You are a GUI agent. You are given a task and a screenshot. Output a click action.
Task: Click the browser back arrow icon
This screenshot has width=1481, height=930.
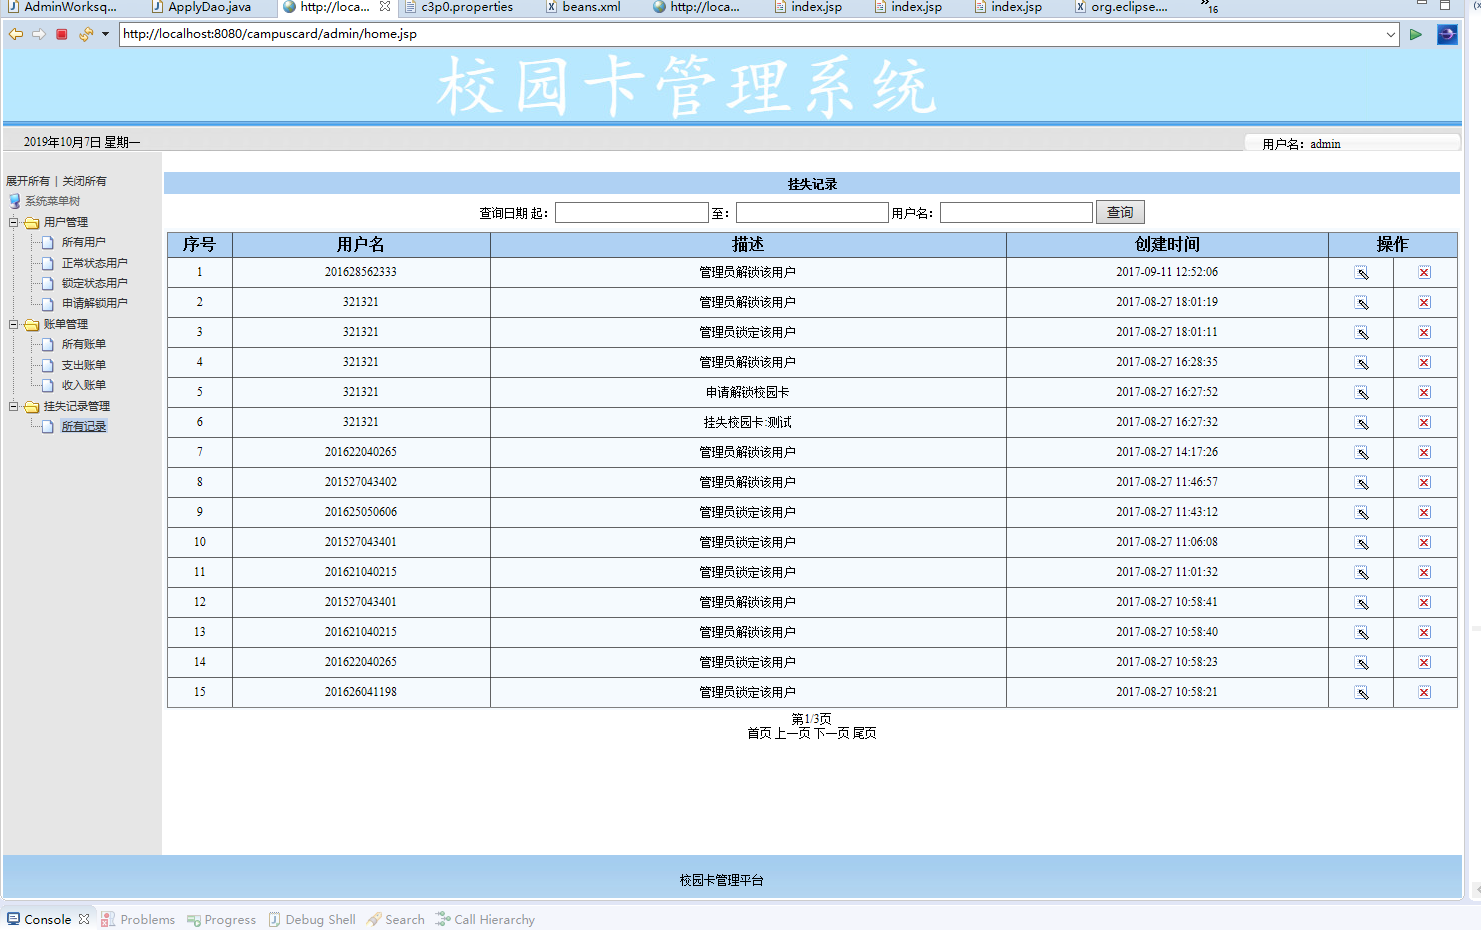pyautogui.click(x=15, y=34)
